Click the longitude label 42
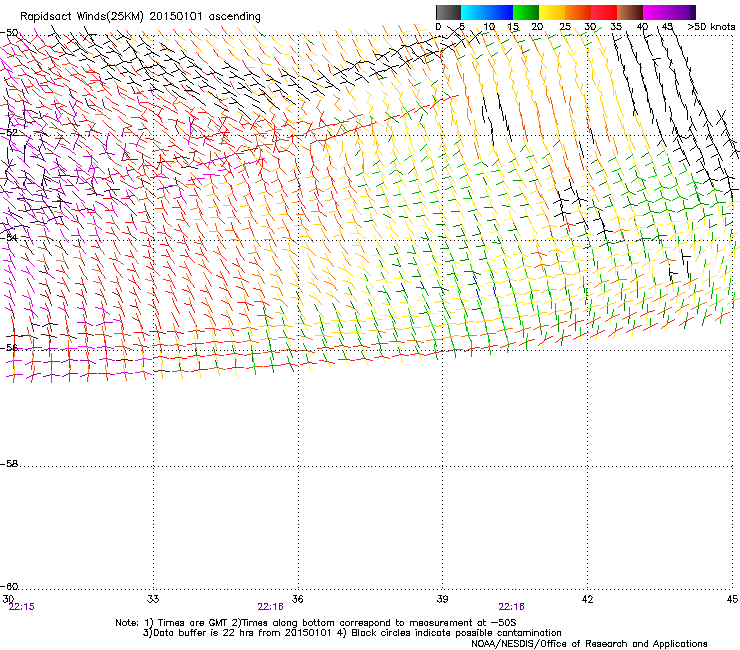The width and height of the screenshot is (740, 650). click(x=587, y=599)
